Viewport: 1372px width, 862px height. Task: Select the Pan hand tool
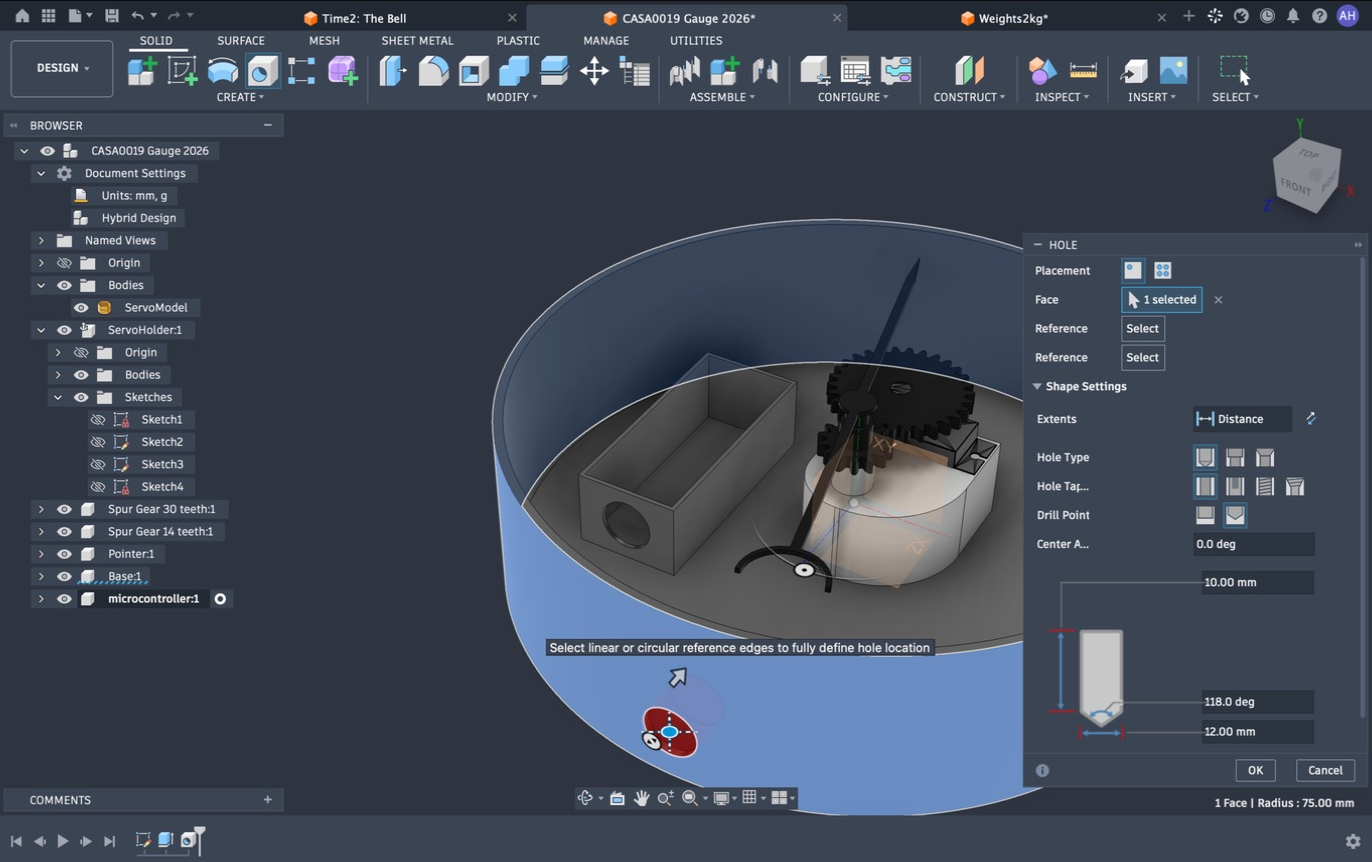pos(641,798)
